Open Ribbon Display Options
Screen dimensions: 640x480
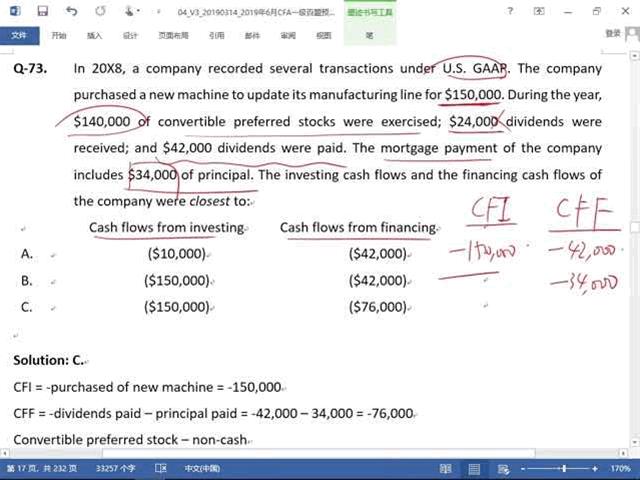(539, 11)
